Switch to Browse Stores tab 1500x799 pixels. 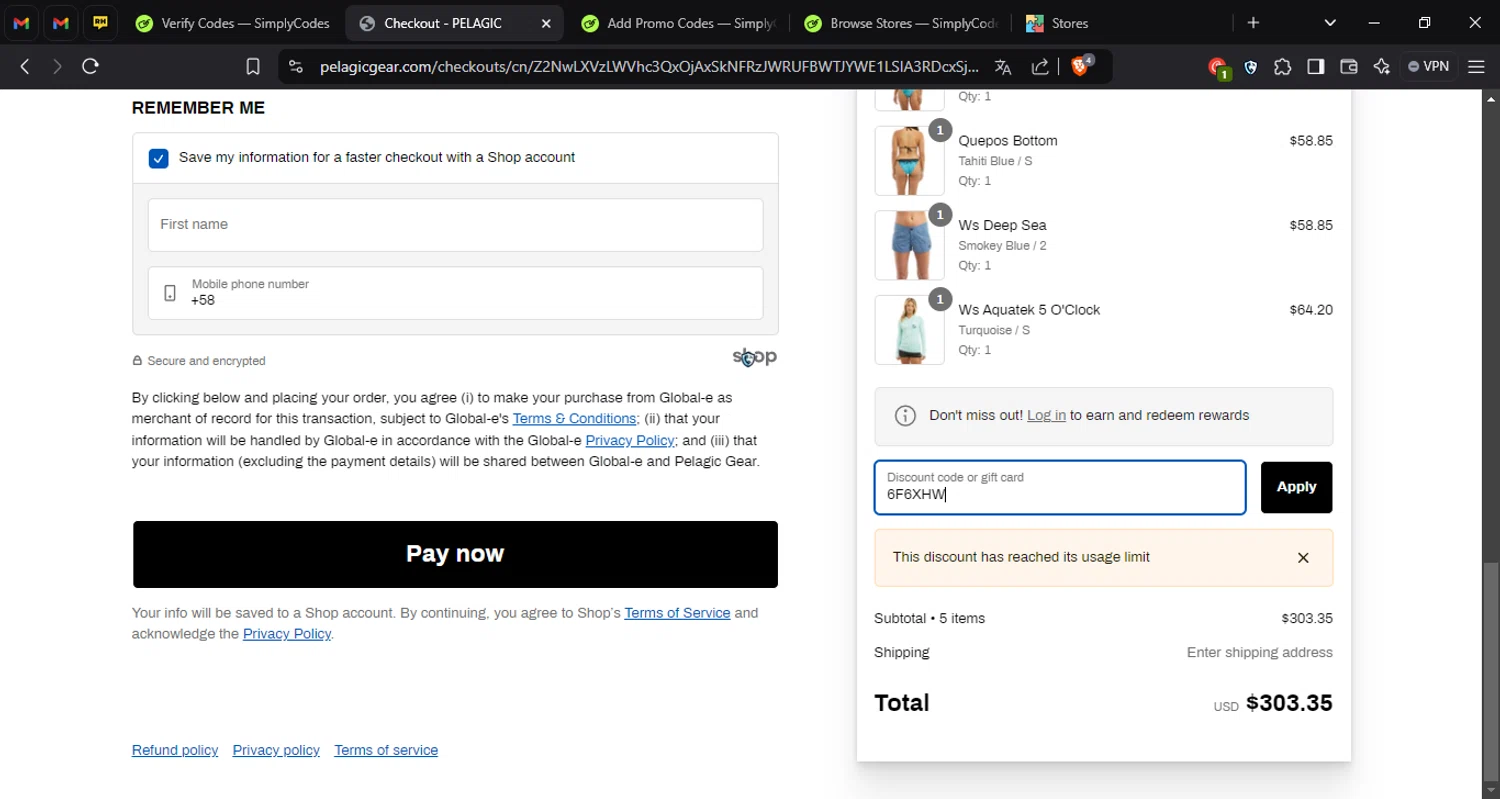[901, 23]
